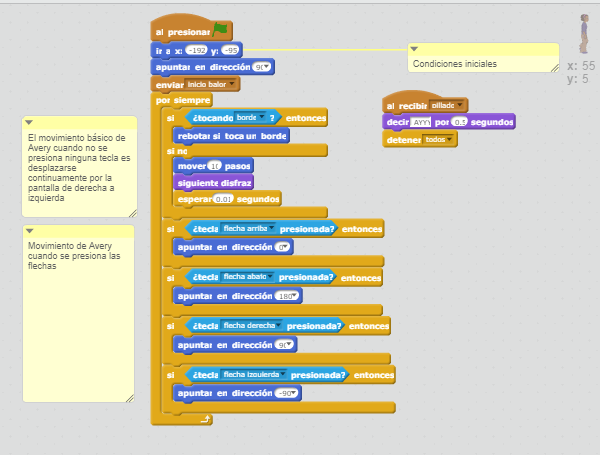The image size is (600, 455).
Task: Click the loop arrow at the forever block's end
Action: 205,418
